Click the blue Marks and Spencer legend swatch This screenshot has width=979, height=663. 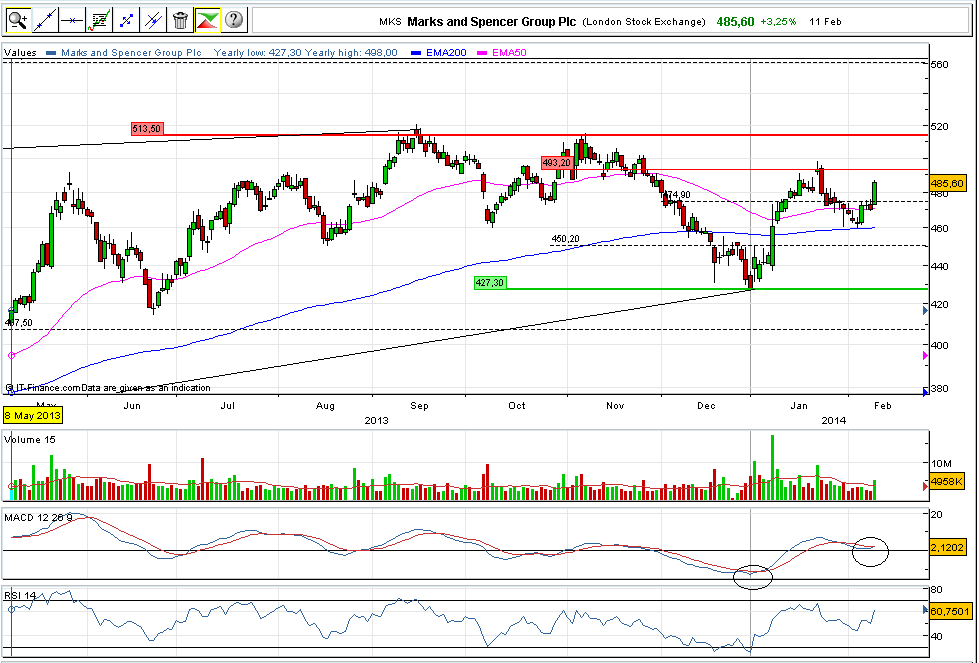[x=51, y=53]
